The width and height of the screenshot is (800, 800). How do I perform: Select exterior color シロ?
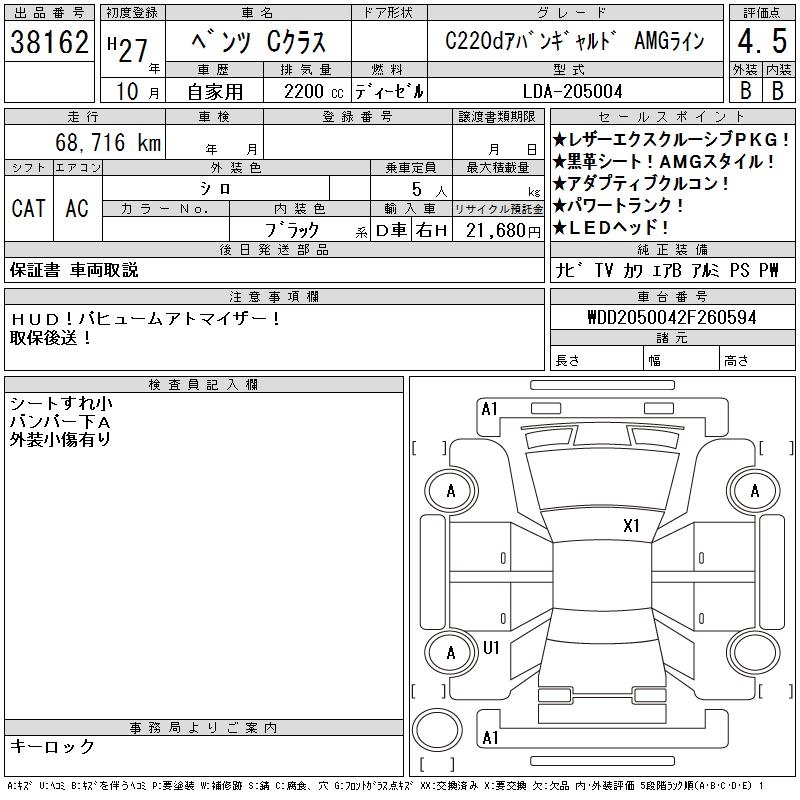216,189
